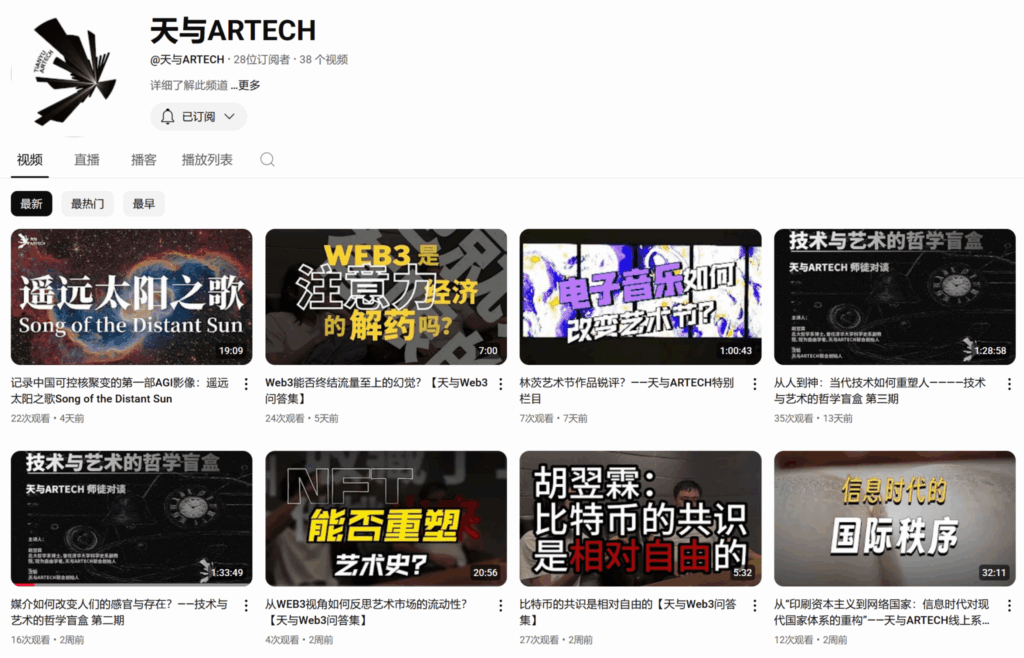Screen dimensions: 1024x658
Task: Switch to the 直播 tab
Action: tap(87, 160)
